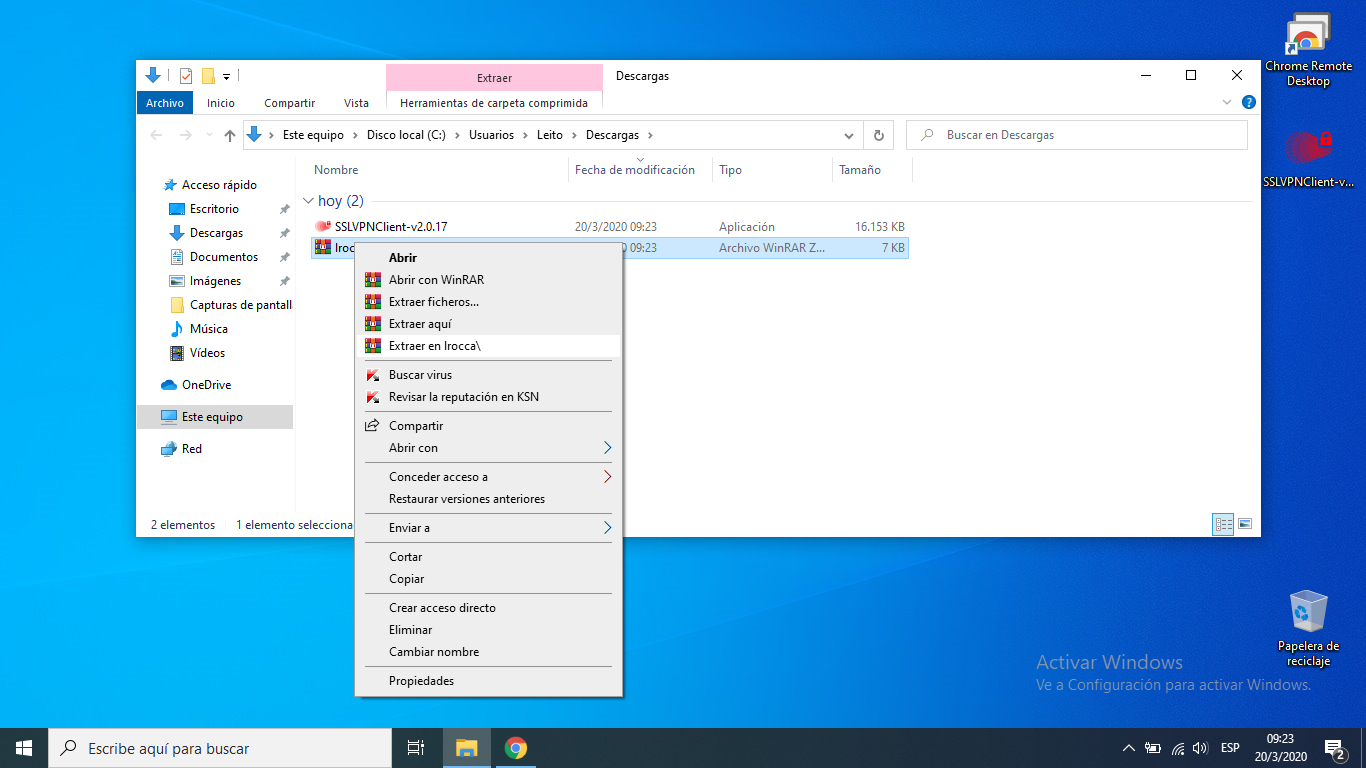Open the Papelera de reciclaje desktop icon

[1308, 628]
